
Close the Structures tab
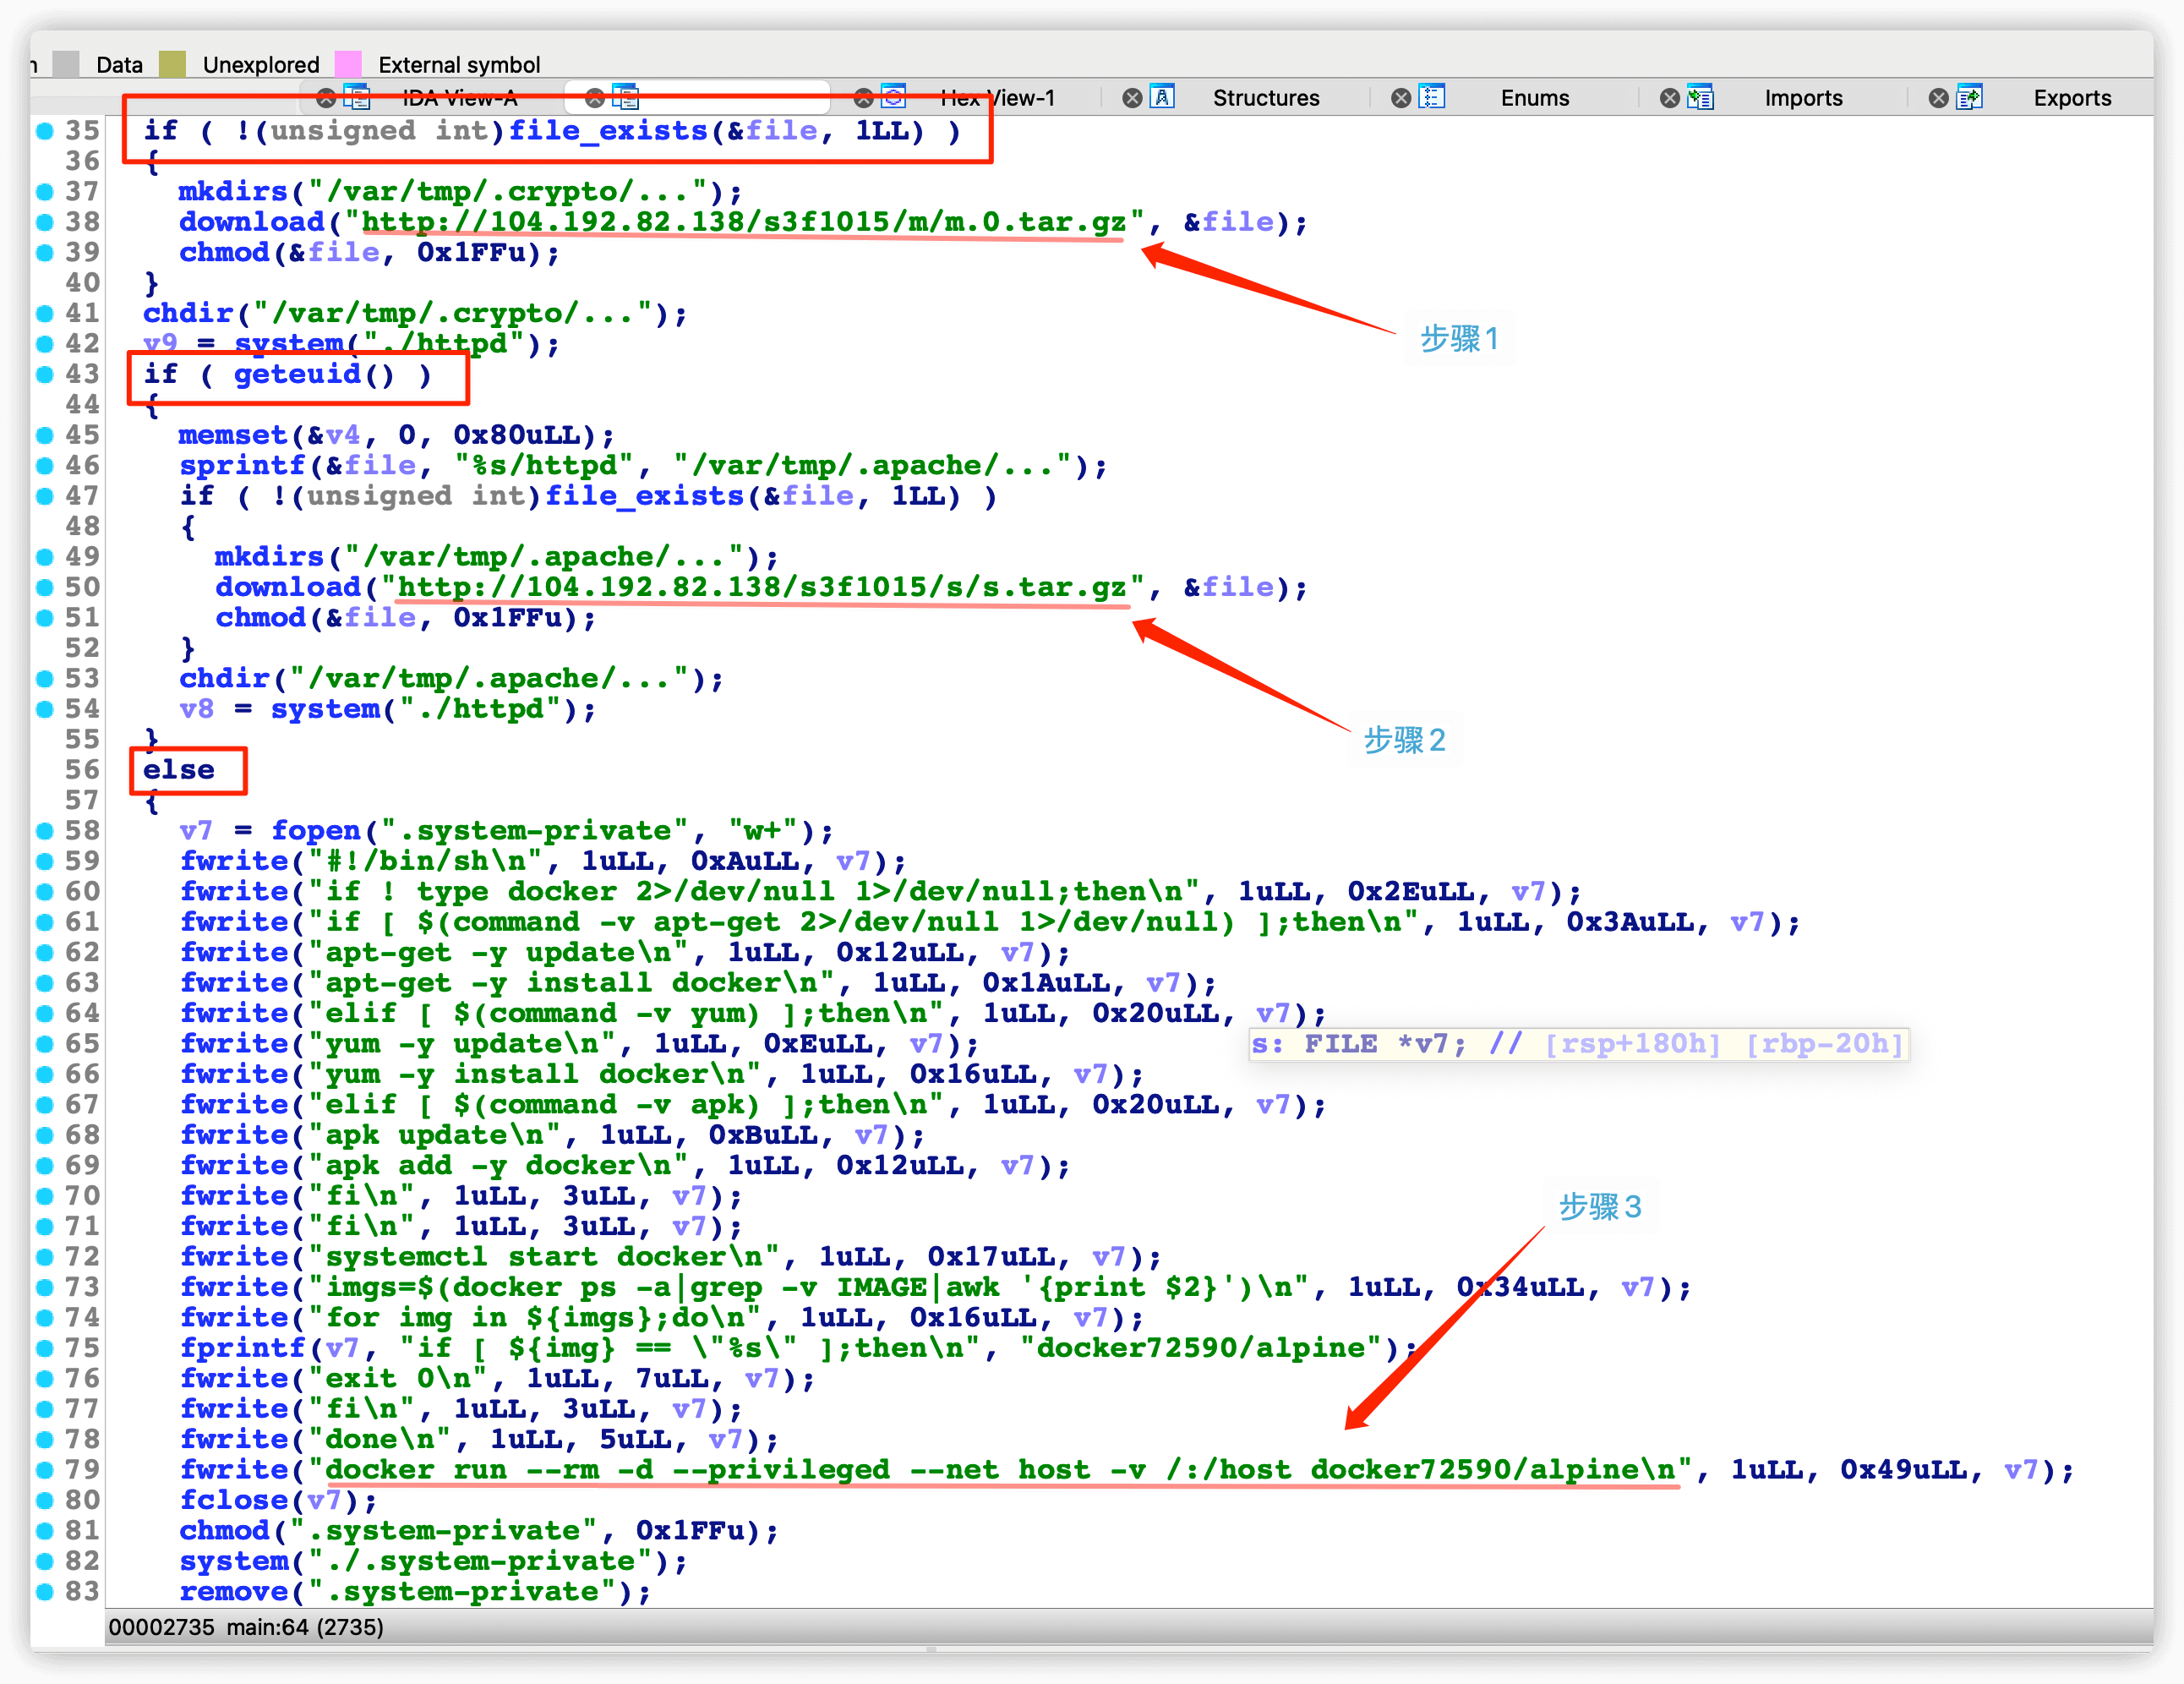coord(1132,98)
